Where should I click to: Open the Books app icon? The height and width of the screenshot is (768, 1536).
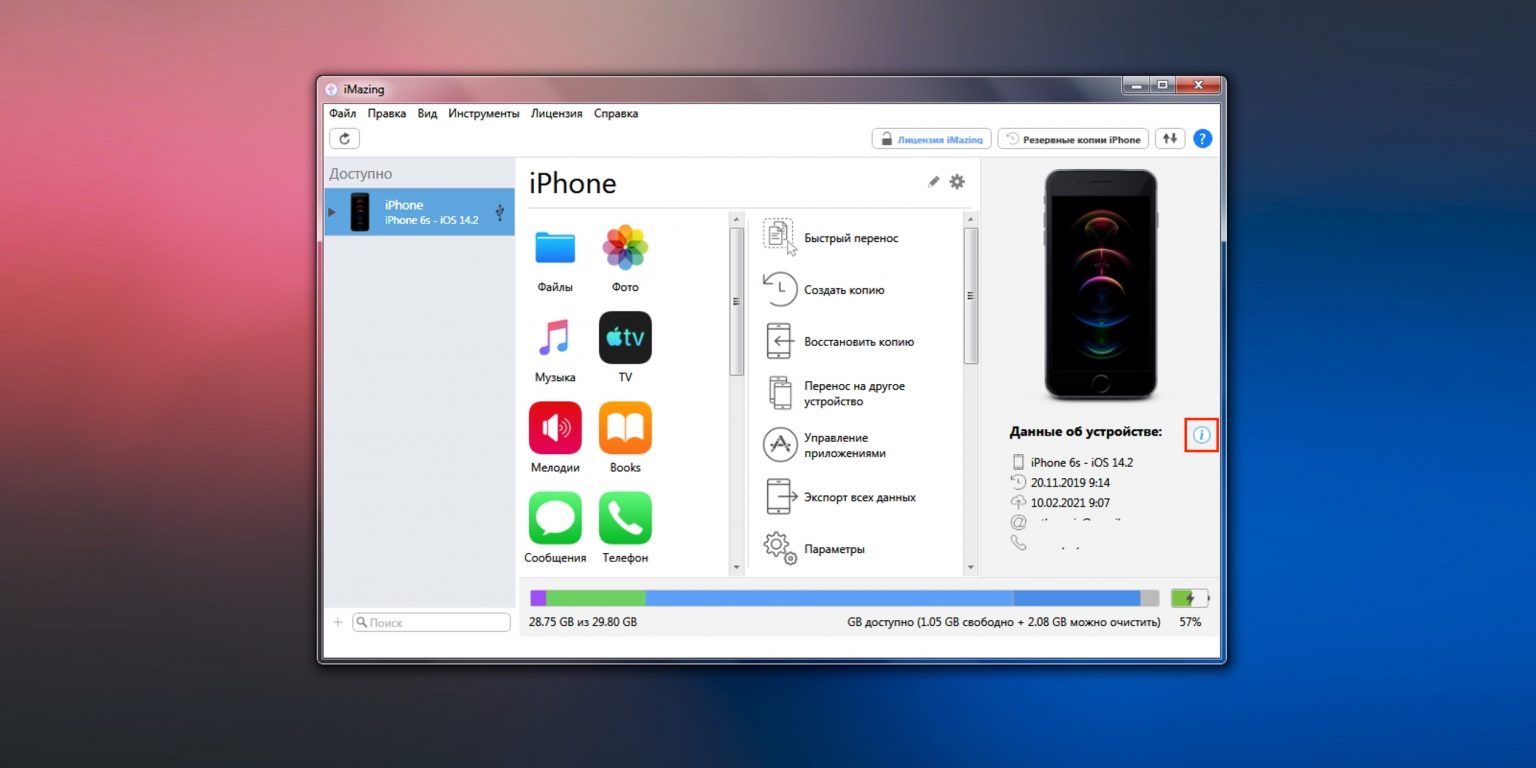[625, 428]
